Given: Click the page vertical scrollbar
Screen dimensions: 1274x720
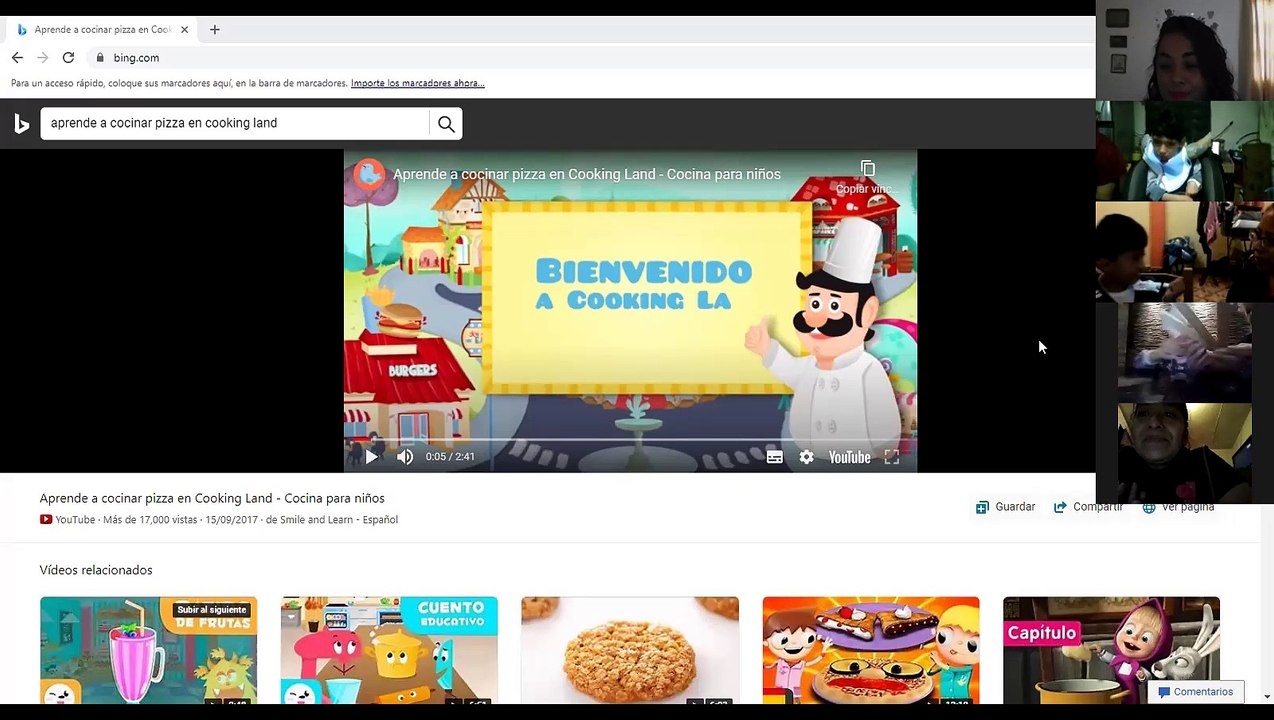Looking at the screenshot, I should [1267, 600].
